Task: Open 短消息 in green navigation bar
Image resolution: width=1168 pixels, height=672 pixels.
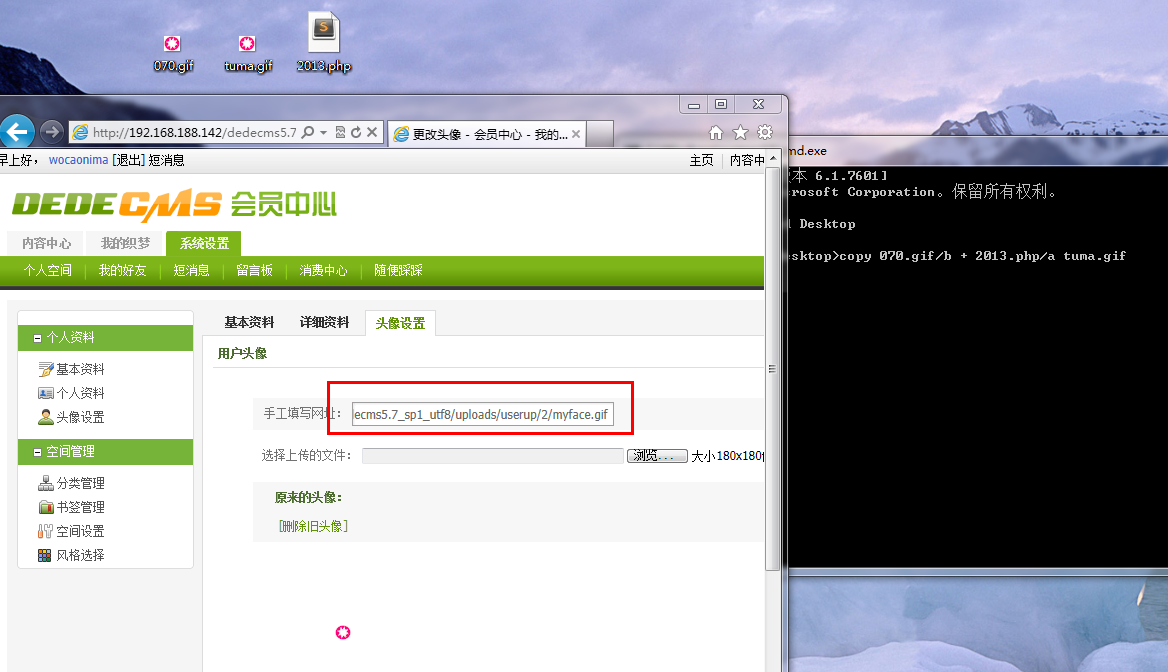Action: 191,270
